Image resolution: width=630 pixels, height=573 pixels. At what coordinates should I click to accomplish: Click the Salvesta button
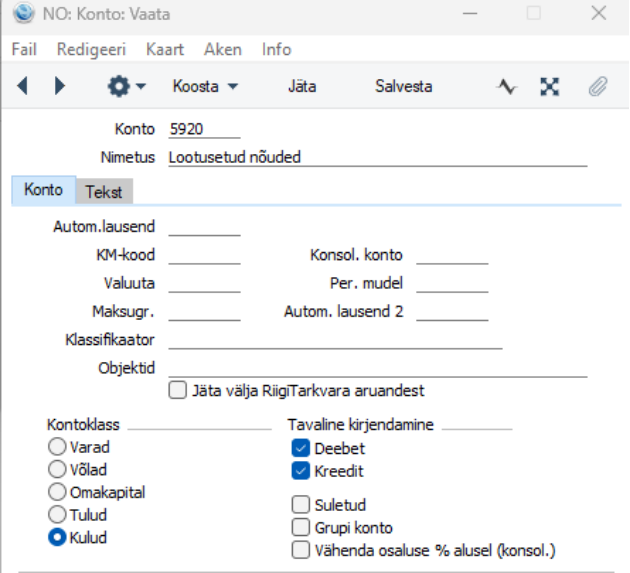(403, 86)
